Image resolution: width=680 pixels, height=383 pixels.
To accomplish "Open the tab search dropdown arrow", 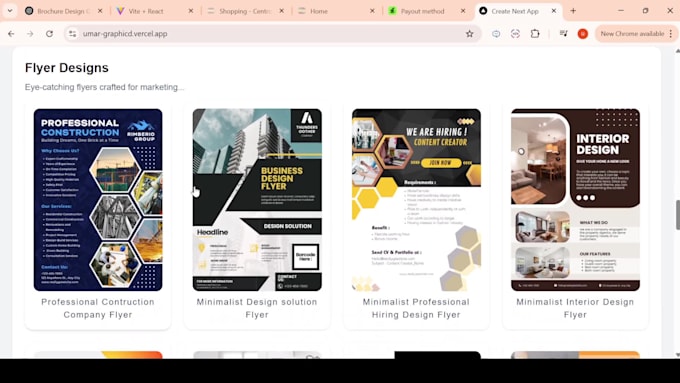I will point(10,11).
